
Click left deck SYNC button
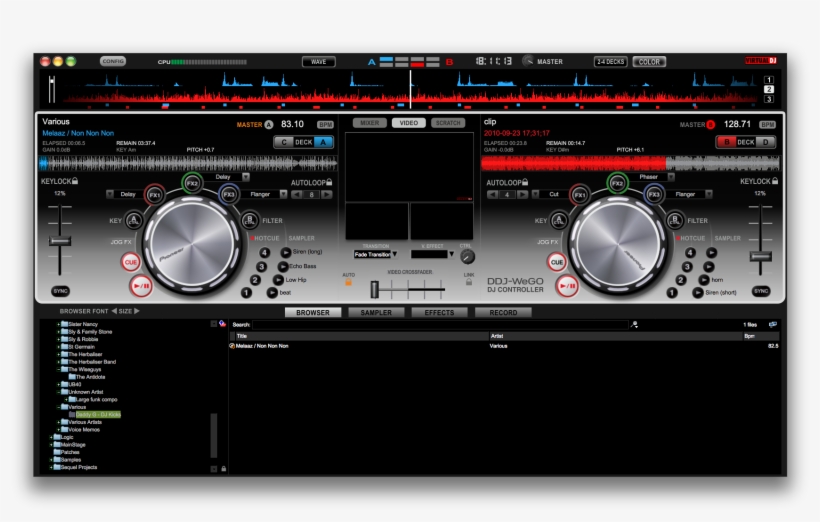61,291
